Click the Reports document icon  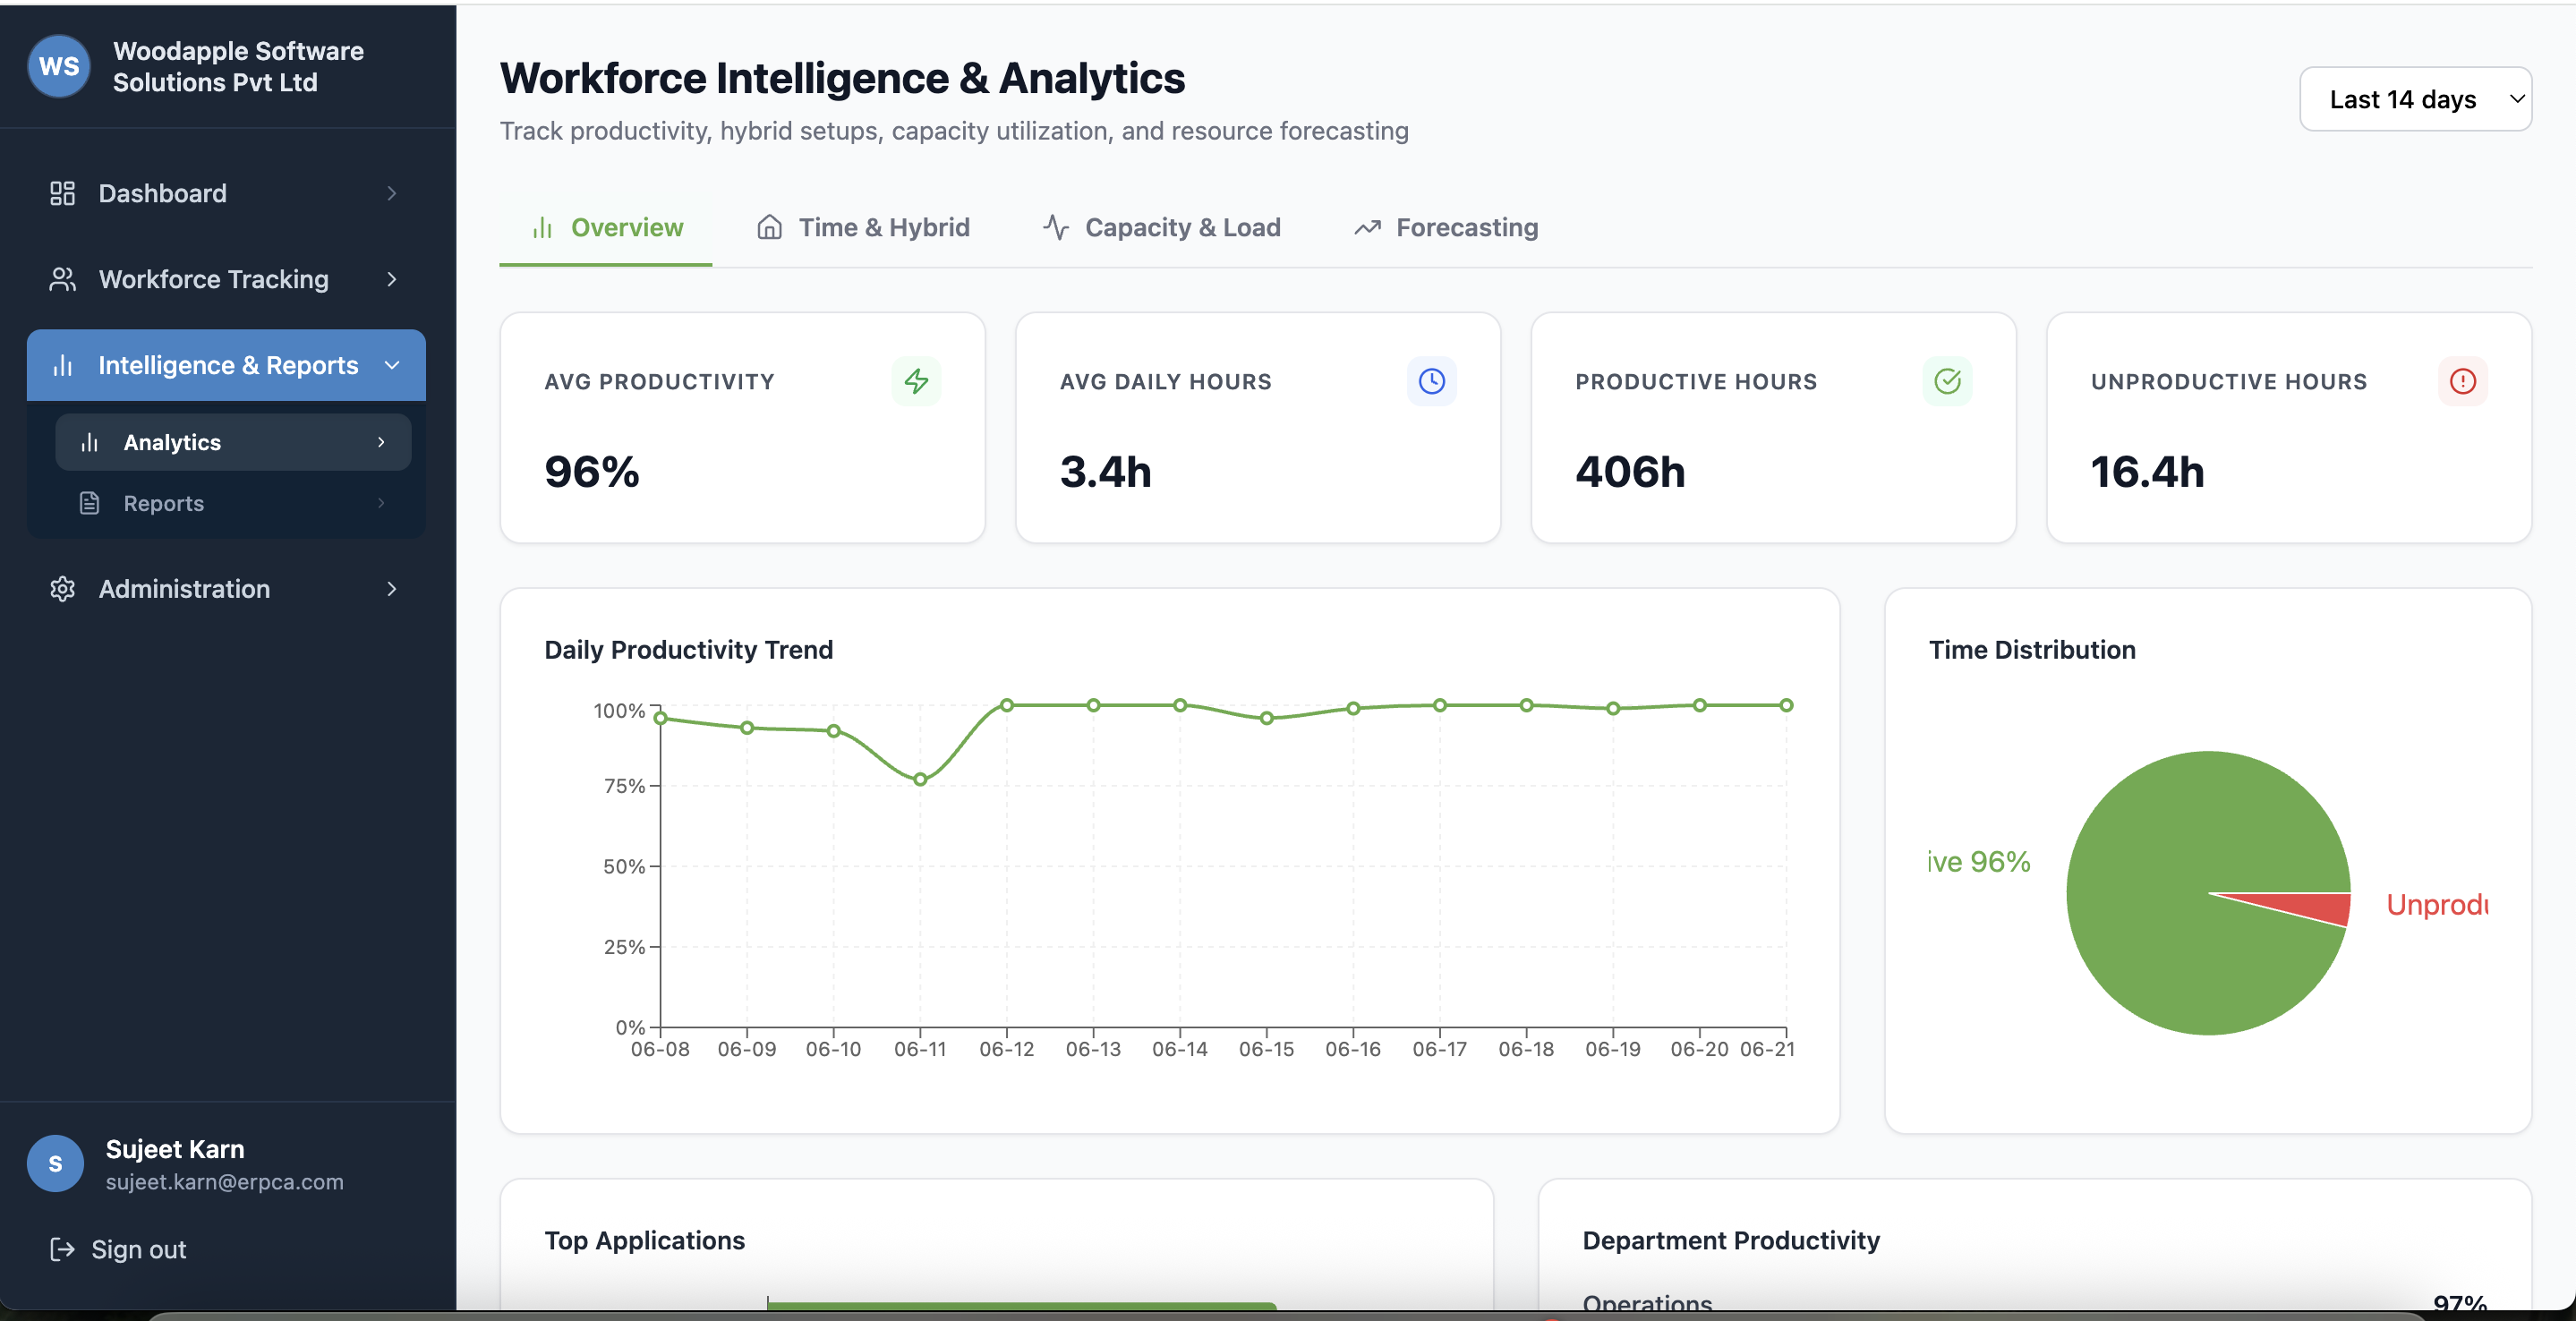tap(89, 503)
